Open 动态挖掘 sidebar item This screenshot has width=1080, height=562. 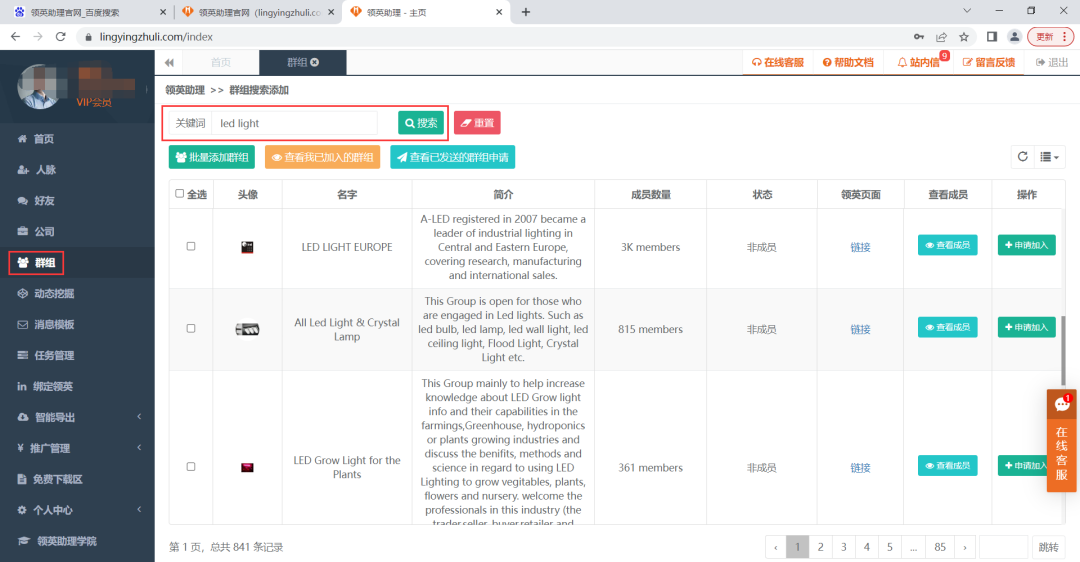[77, 293]
